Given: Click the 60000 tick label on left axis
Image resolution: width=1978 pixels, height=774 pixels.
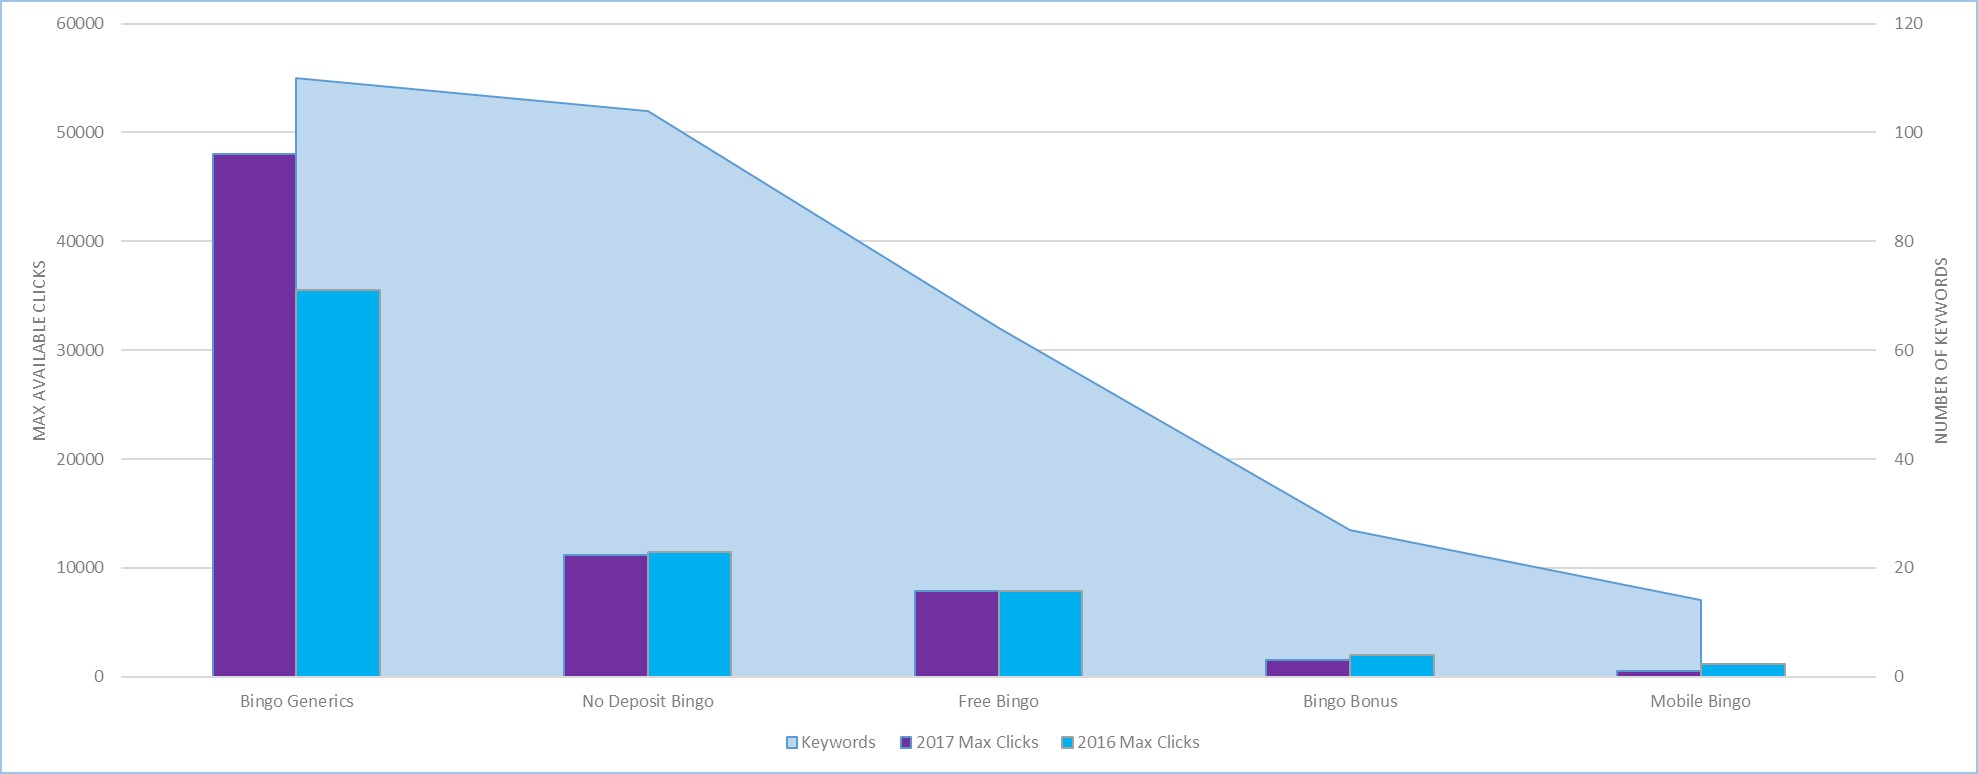Looking at the screenshot, I should click(80, 24).
